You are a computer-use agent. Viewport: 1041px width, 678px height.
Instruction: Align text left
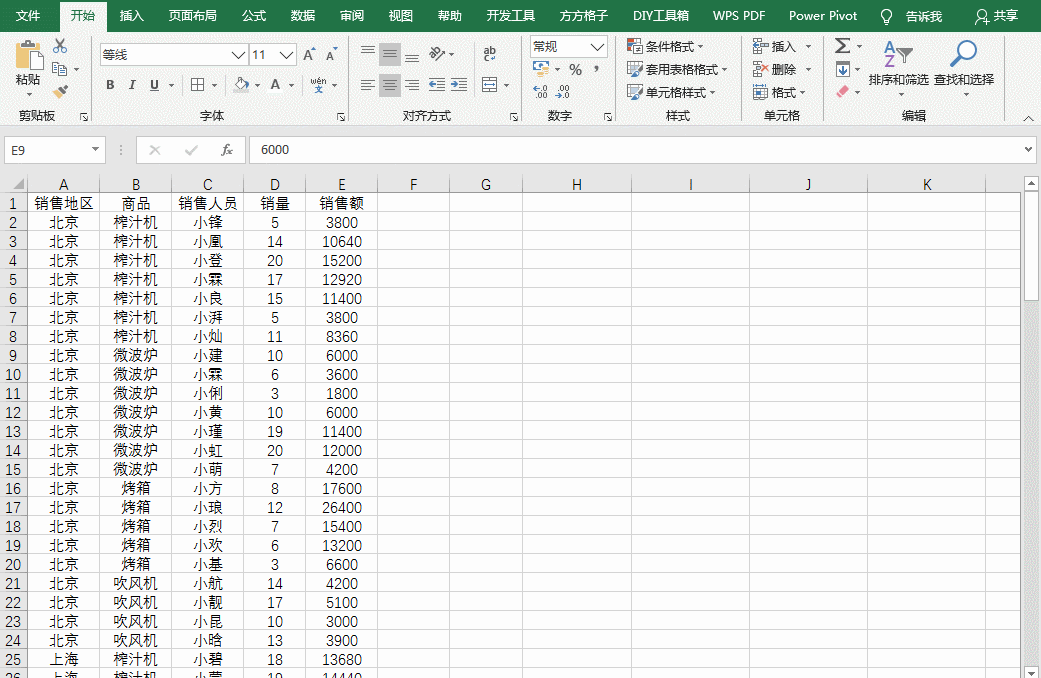pyautogui.click(x=368, y=85)
